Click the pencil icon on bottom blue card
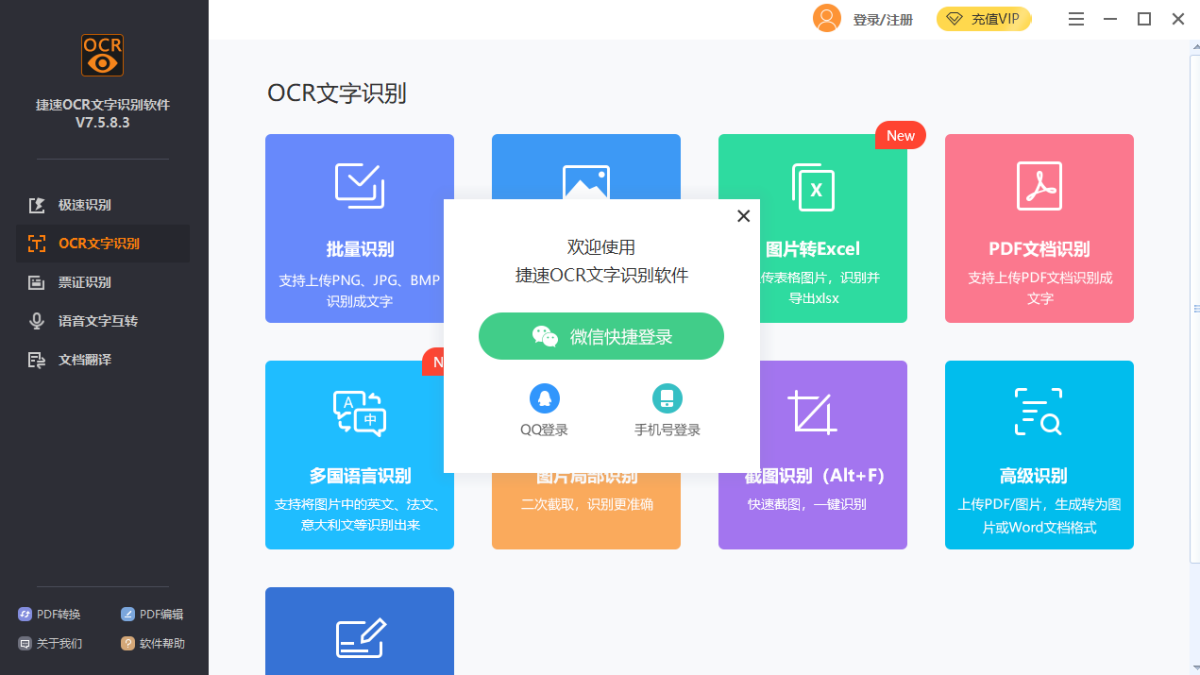The image size is (1200, 675). pos(359,637)
